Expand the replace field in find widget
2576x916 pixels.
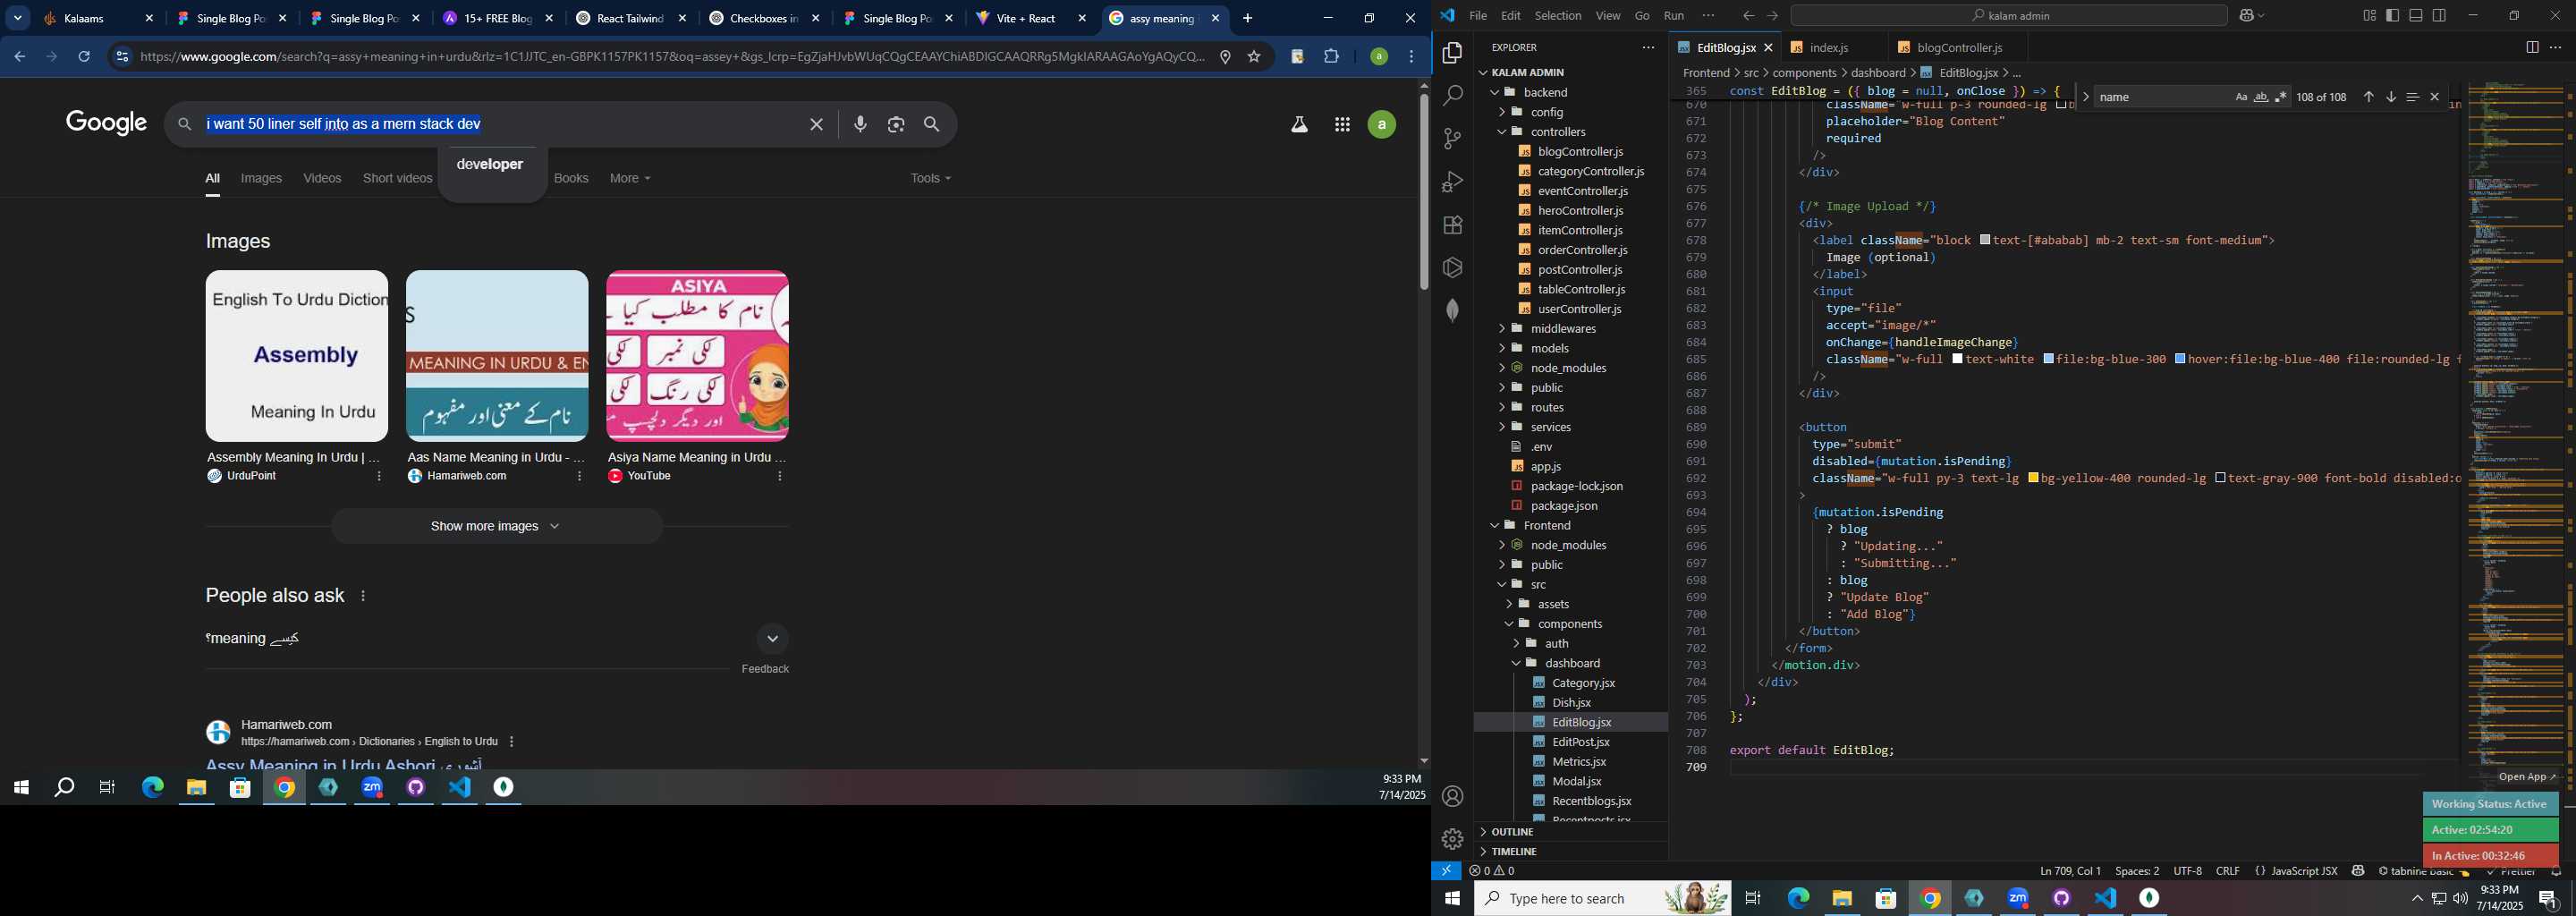click(2086, 97)
